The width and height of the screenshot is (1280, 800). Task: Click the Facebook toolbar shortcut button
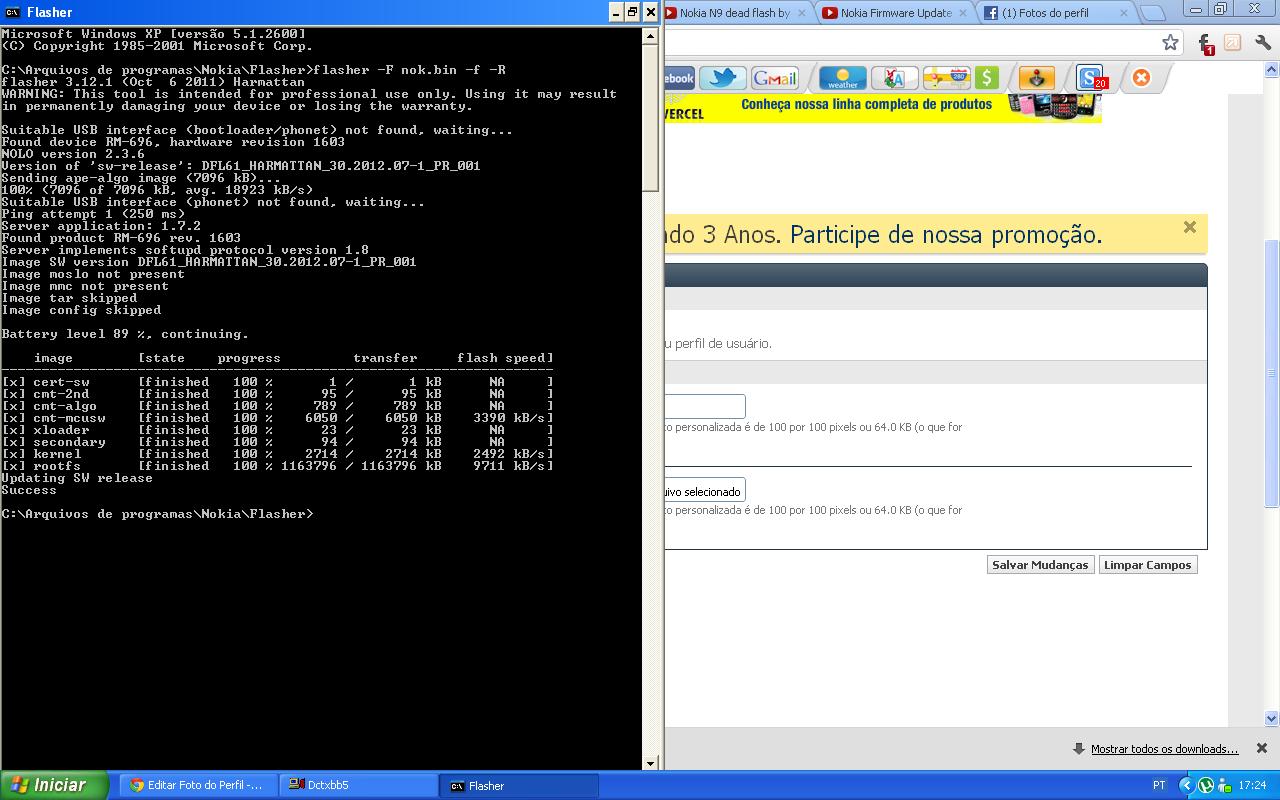click(x=679, y=78)
